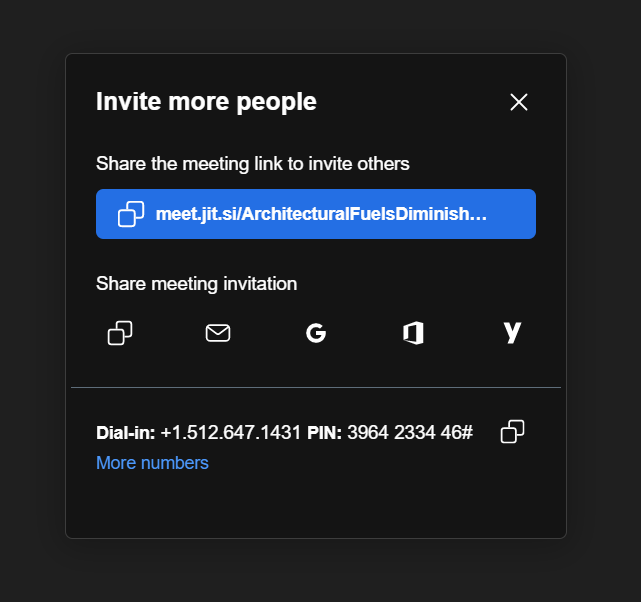
Task: Click the copy icon inside blue link button
Action: (x=131, y=214)
